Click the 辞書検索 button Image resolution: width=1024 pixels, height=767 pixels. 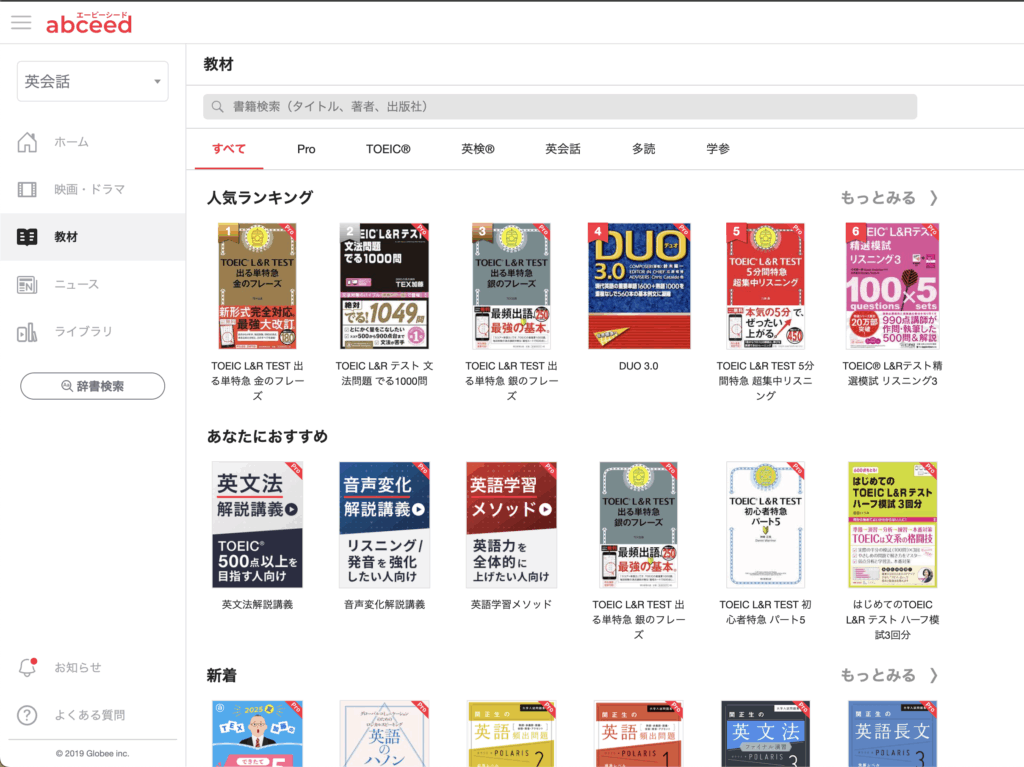click(92, 386)
